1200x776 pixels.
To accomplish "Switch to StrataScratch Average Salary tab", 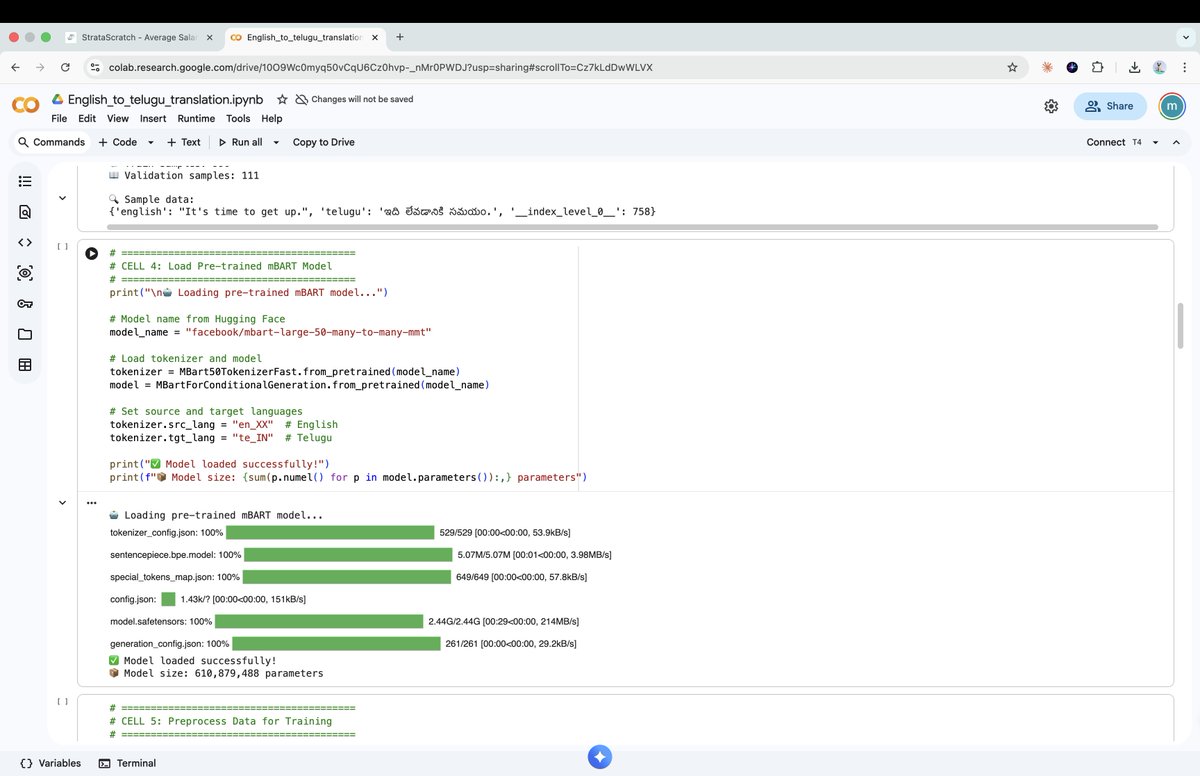I will [x=139, y=37].
